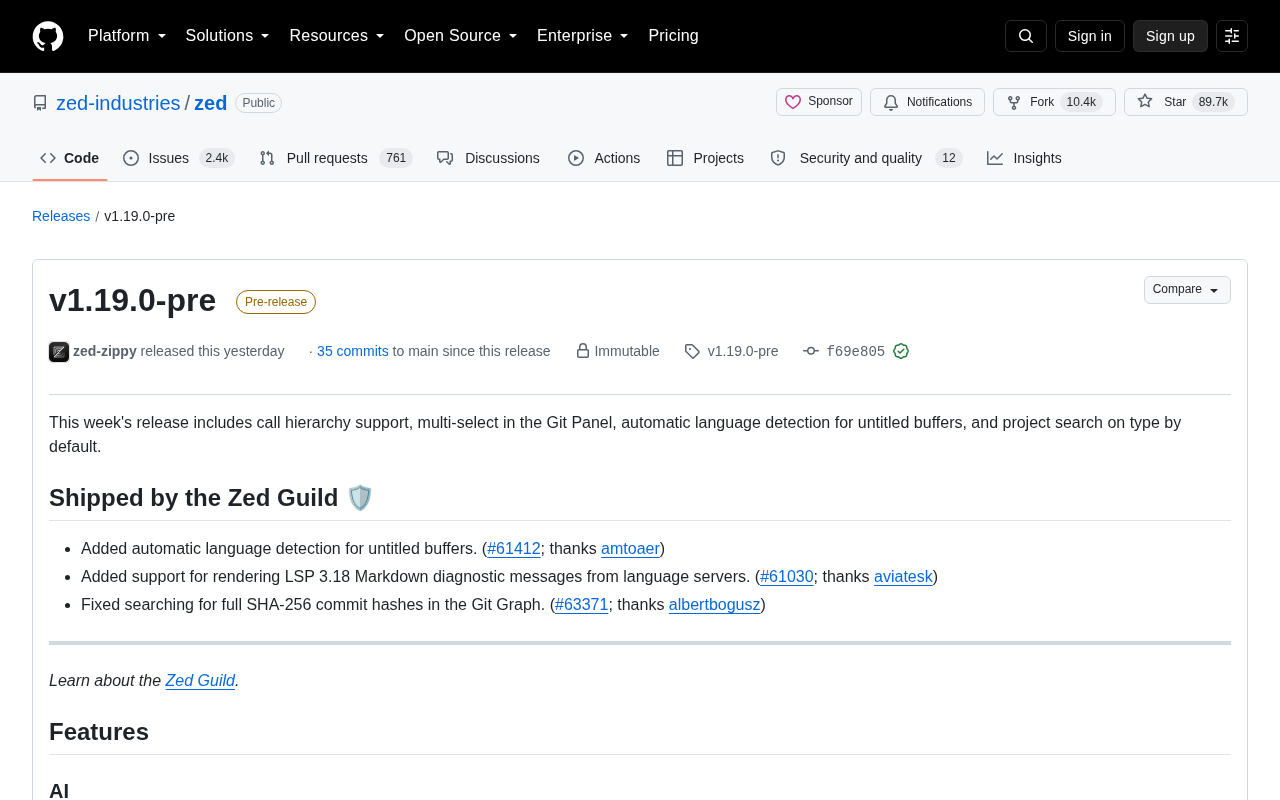The image size is (1280, 800).
Task: Open the Actions tab
Action: tap(604, 158)
